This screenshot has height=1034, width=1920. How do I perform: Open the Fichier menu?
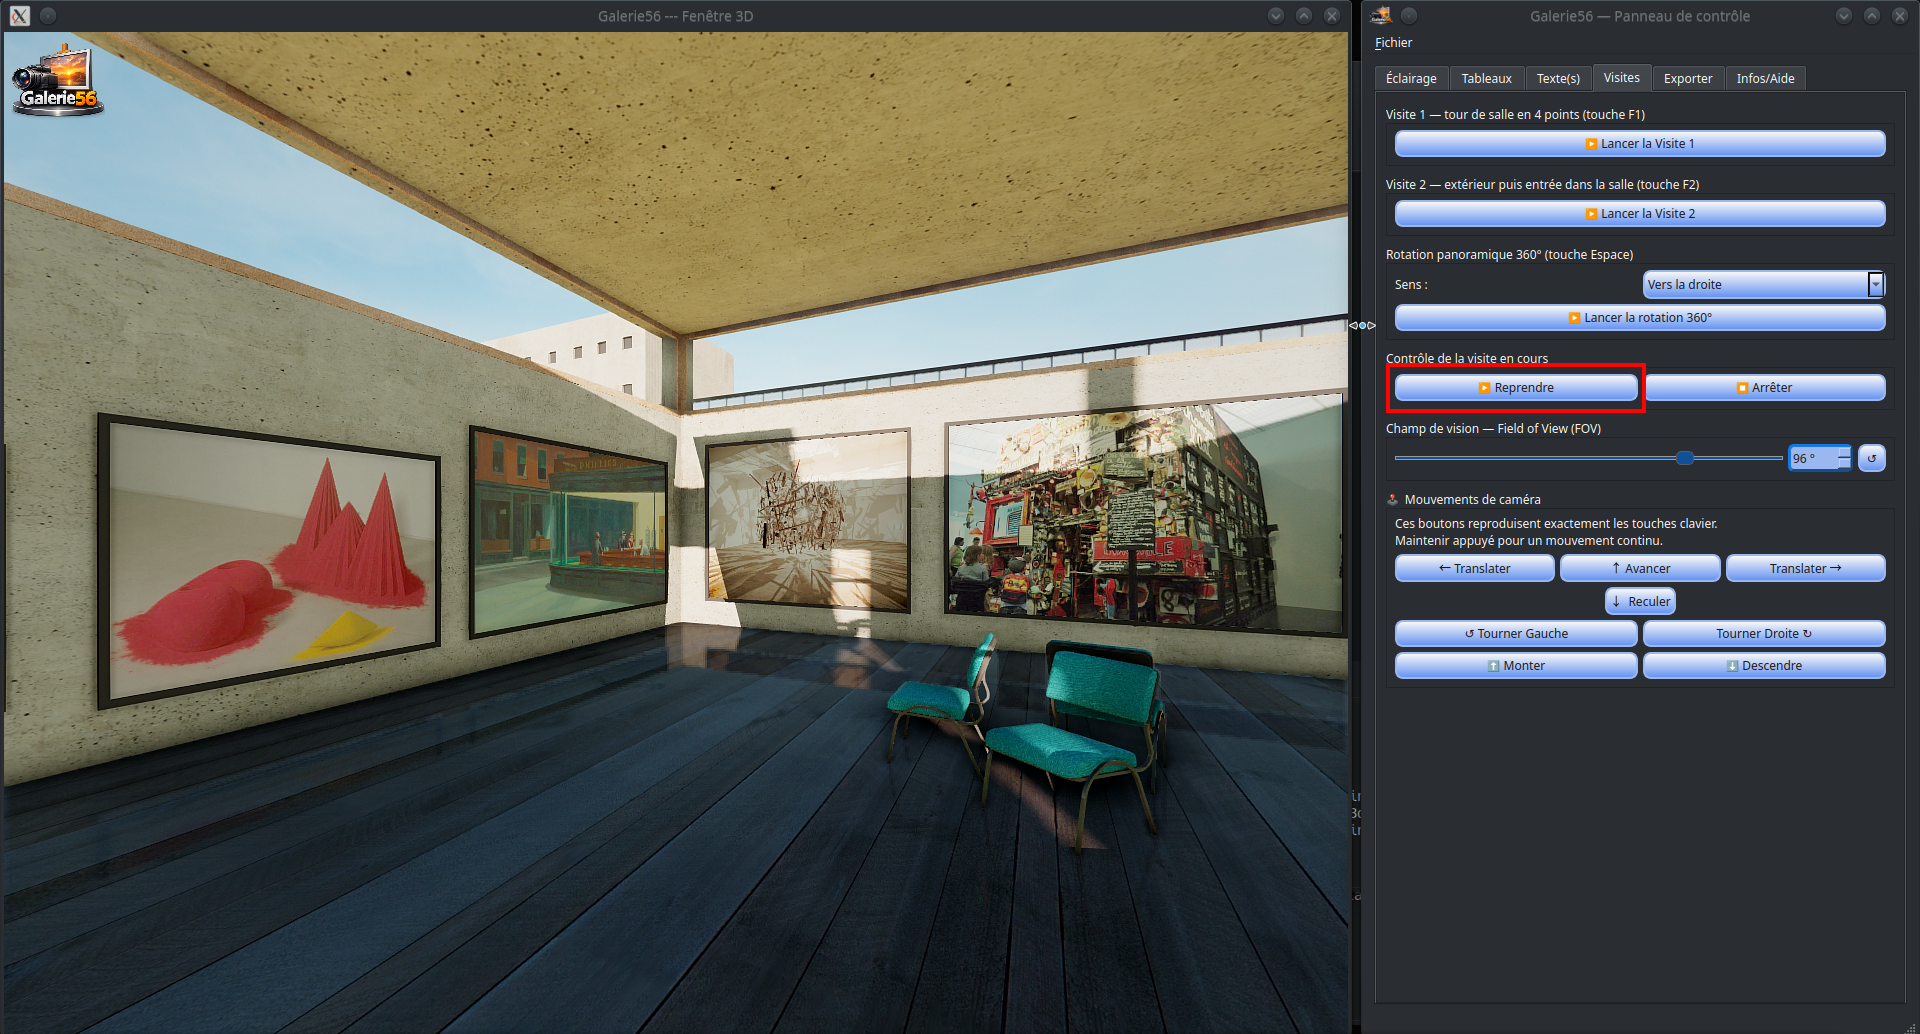tap(1393, 43)
